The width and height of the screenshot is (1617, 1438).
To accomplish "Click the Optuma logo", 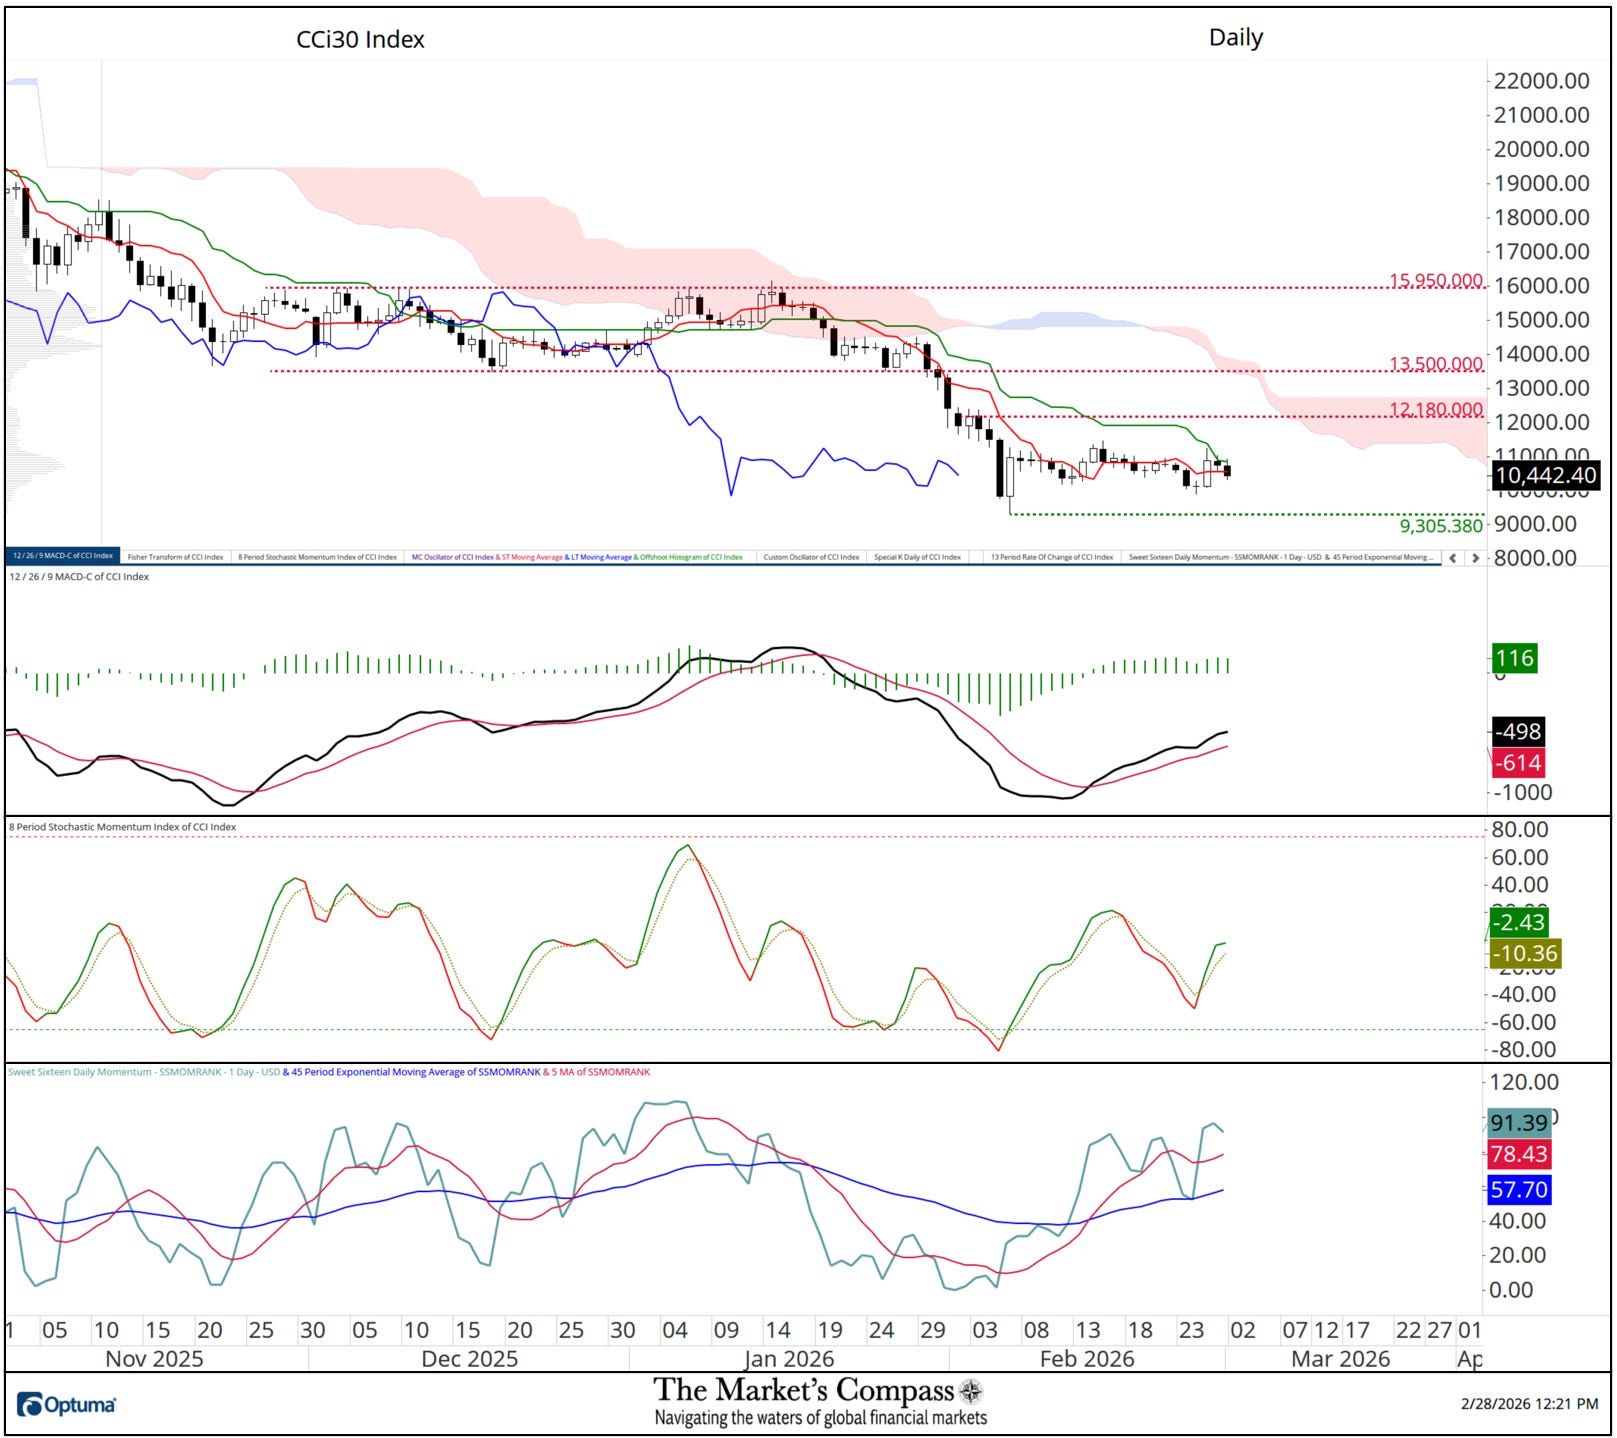I will coord(66,1404).
